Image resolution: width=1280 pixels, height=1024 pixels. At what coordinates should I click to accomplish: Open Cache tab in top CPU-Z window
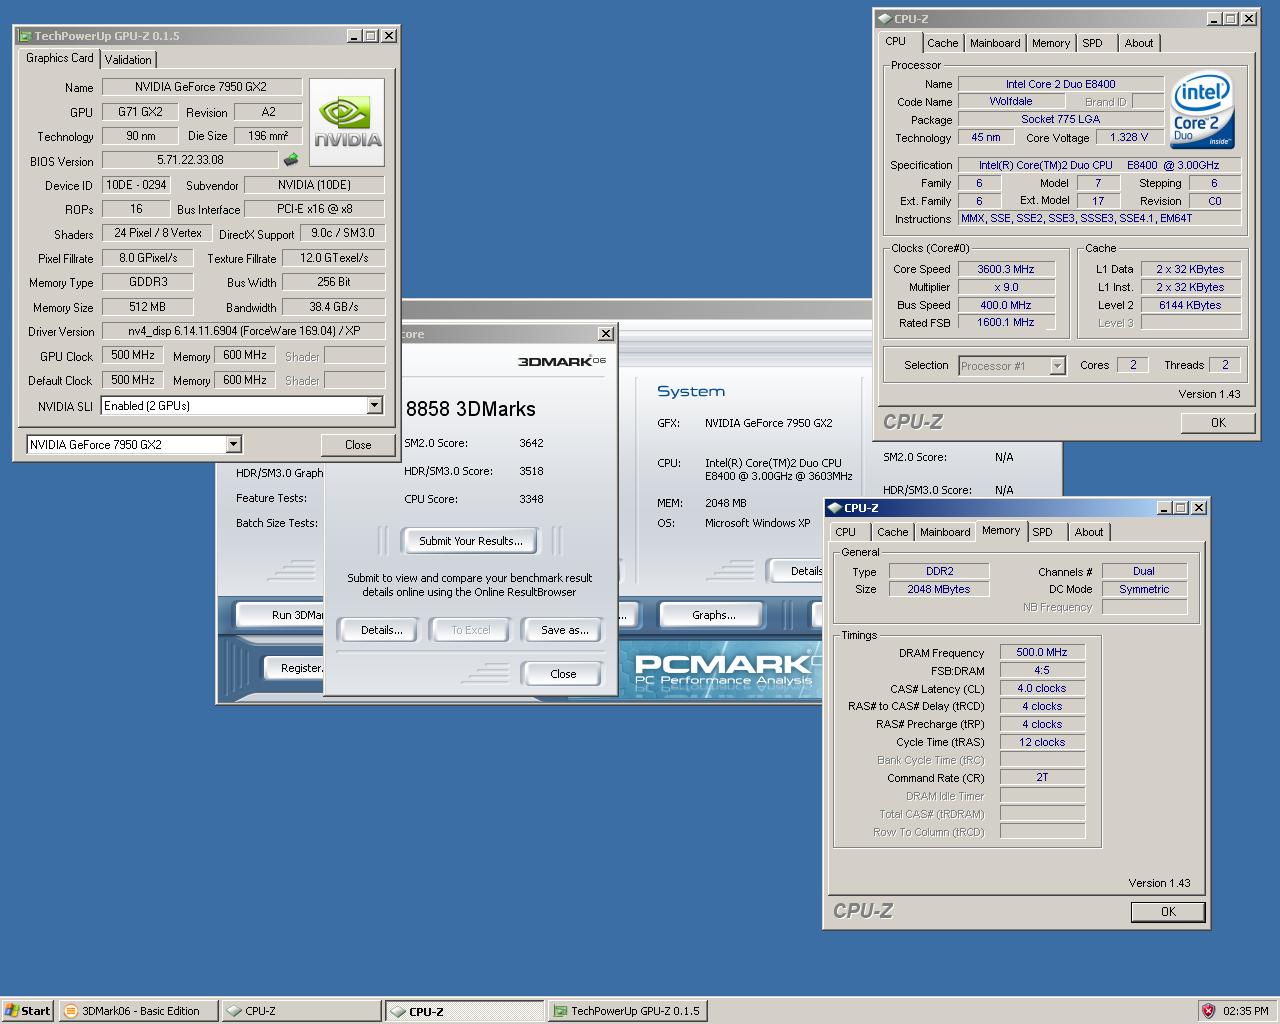coord(942,43)
